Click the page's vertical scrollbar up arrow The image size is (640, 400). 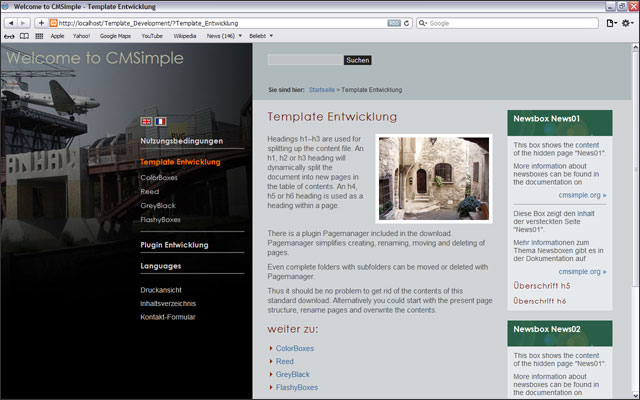tap(636, 47)
